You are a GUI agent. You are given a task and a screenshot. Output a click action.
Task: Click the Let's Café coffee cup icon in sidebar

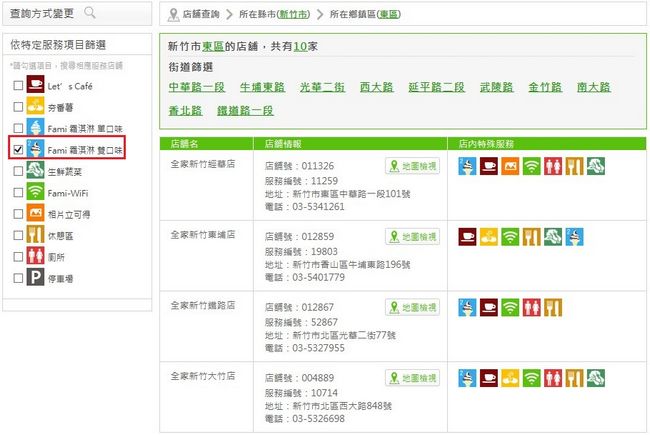[35, 84]
